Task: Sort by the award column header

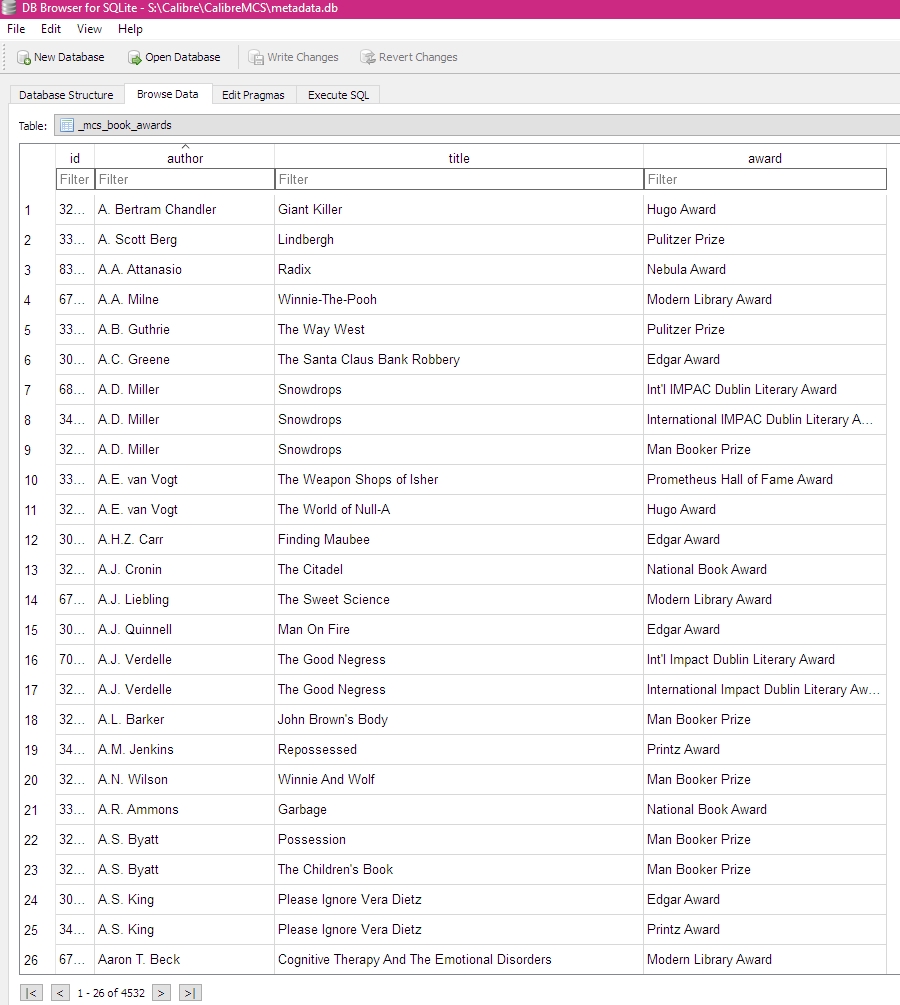Action: click(x=765, y=158)
